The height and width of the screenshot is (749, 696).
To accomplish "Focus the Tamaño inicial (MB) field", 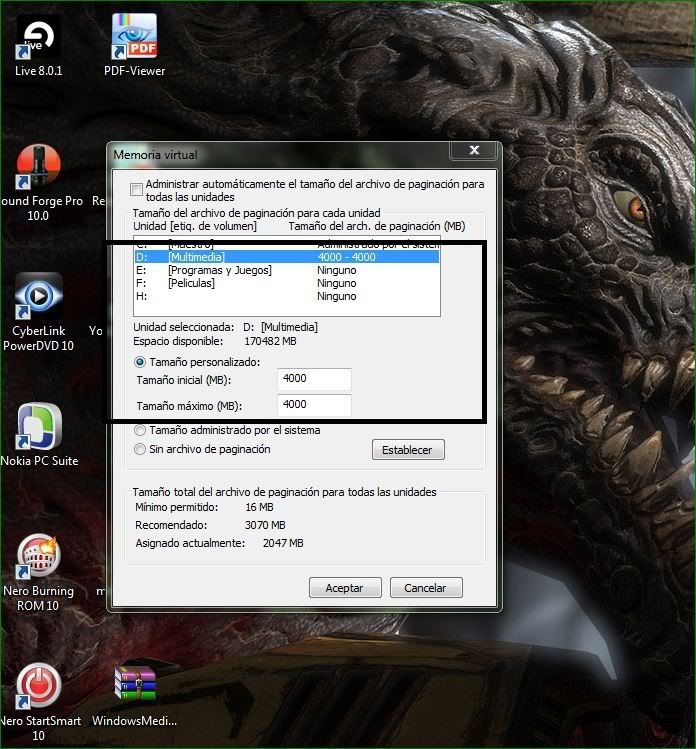I will (314, 379).
